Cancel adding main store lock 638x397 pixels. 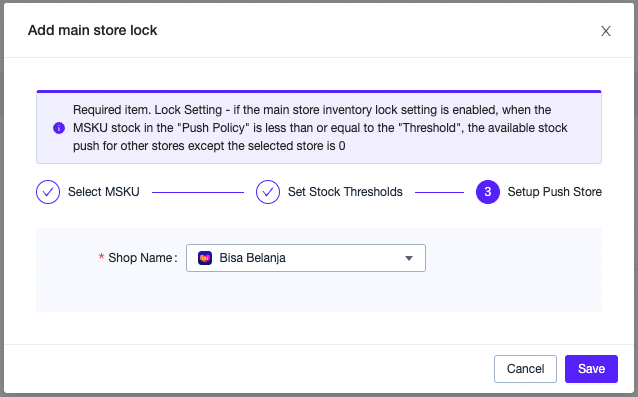point(525,369)
